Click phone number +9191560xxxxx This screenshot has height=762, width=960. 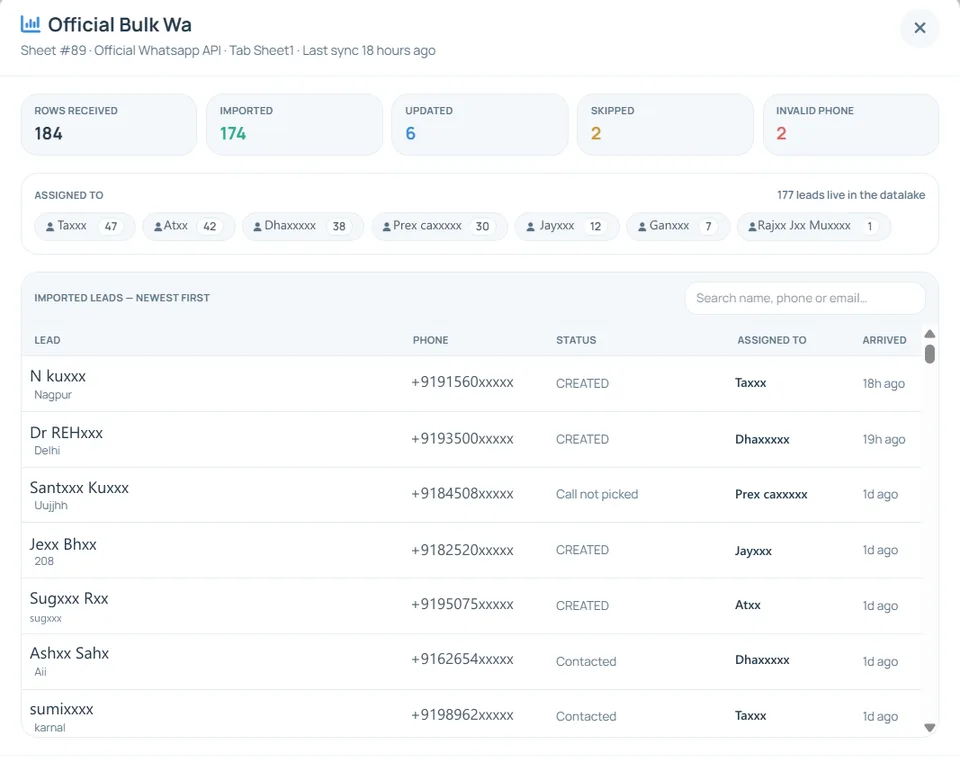(x=462, y=383)
